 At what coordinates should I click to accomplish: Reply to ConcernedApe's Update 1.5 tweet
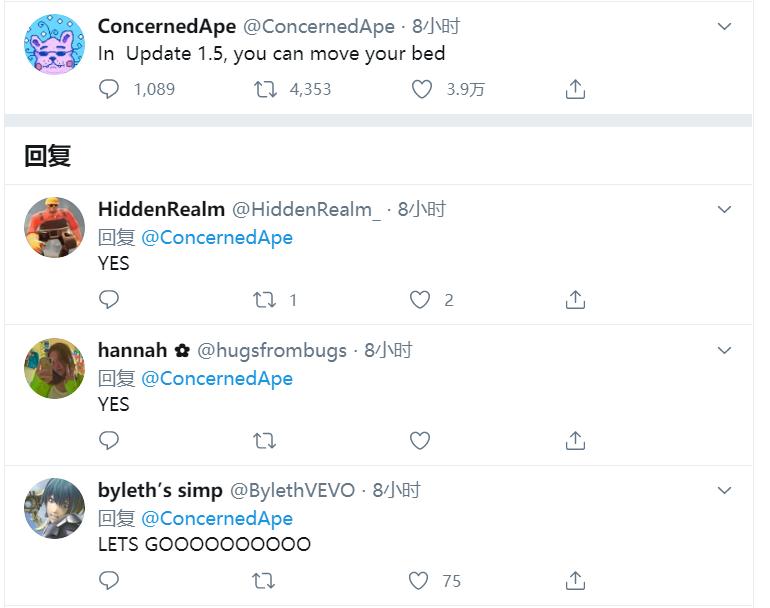point(110,89)
